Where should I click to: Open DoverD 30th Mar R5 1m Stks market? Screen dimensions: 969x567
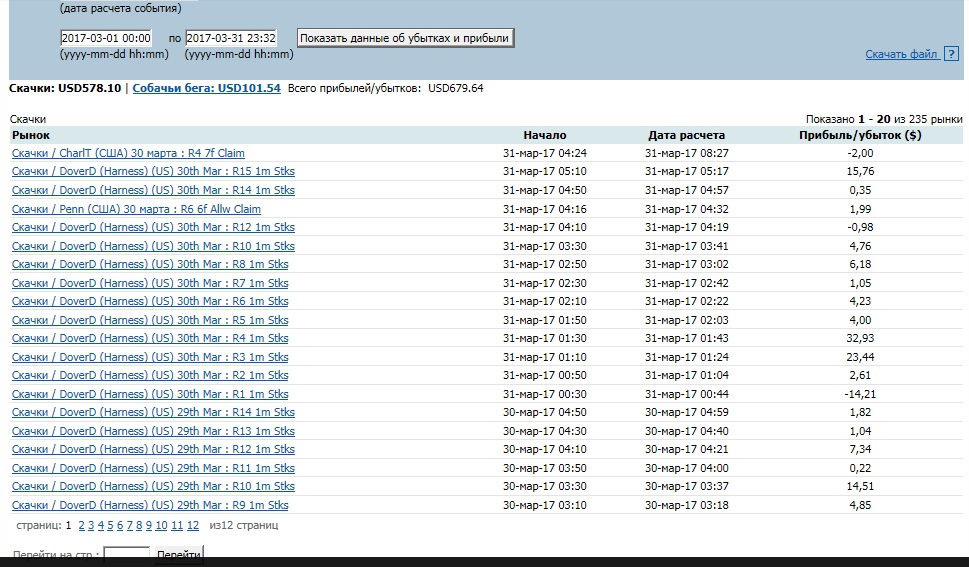[x=150, y=320]
